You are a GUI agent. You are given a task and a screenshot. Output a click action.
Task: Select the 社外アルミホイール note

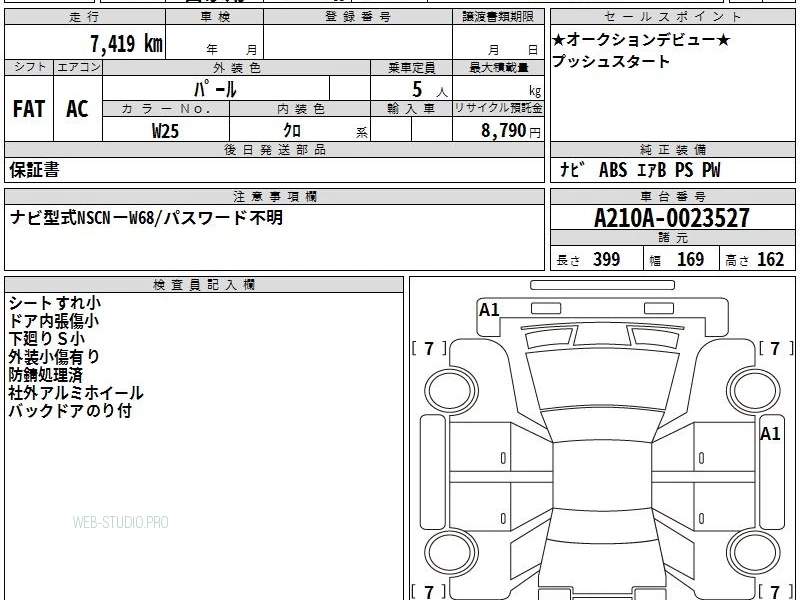[x=76, y=393]
